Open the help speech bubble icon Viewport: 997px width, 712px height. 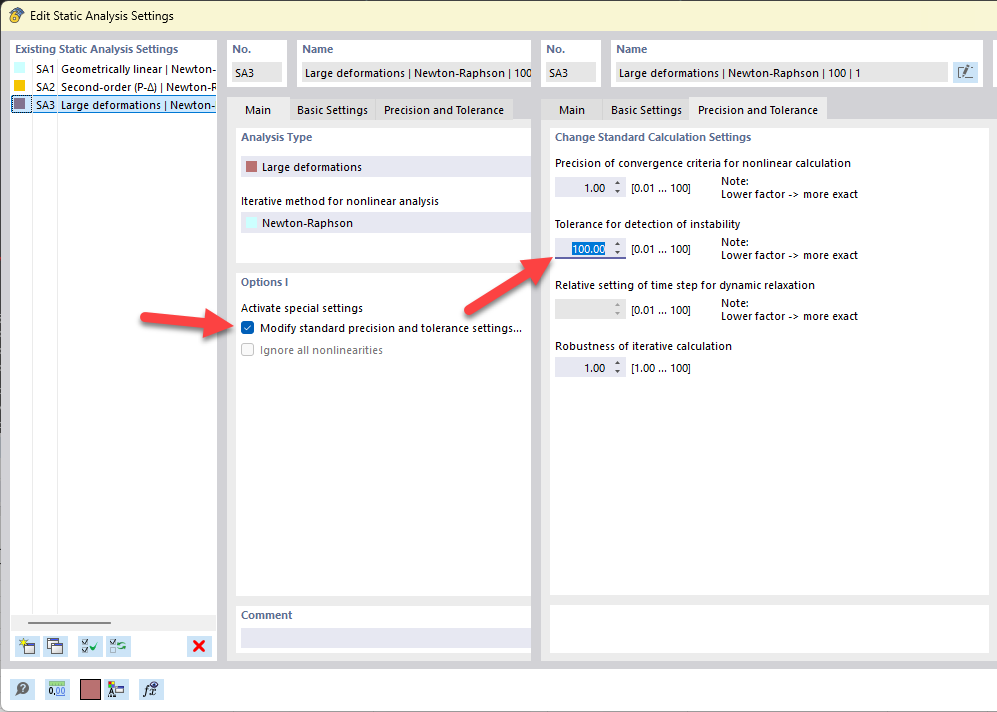tap(22, 689)
